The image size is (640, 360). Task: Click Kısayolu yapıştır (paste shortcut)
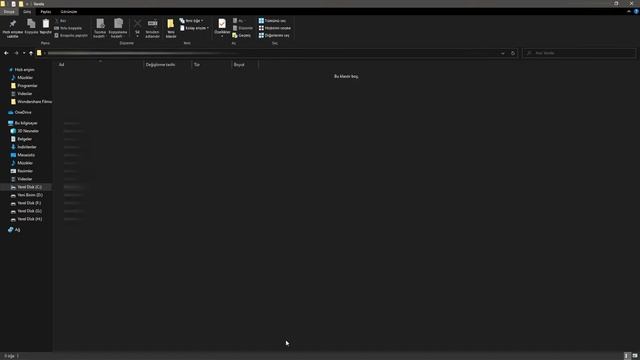point(71,36)
